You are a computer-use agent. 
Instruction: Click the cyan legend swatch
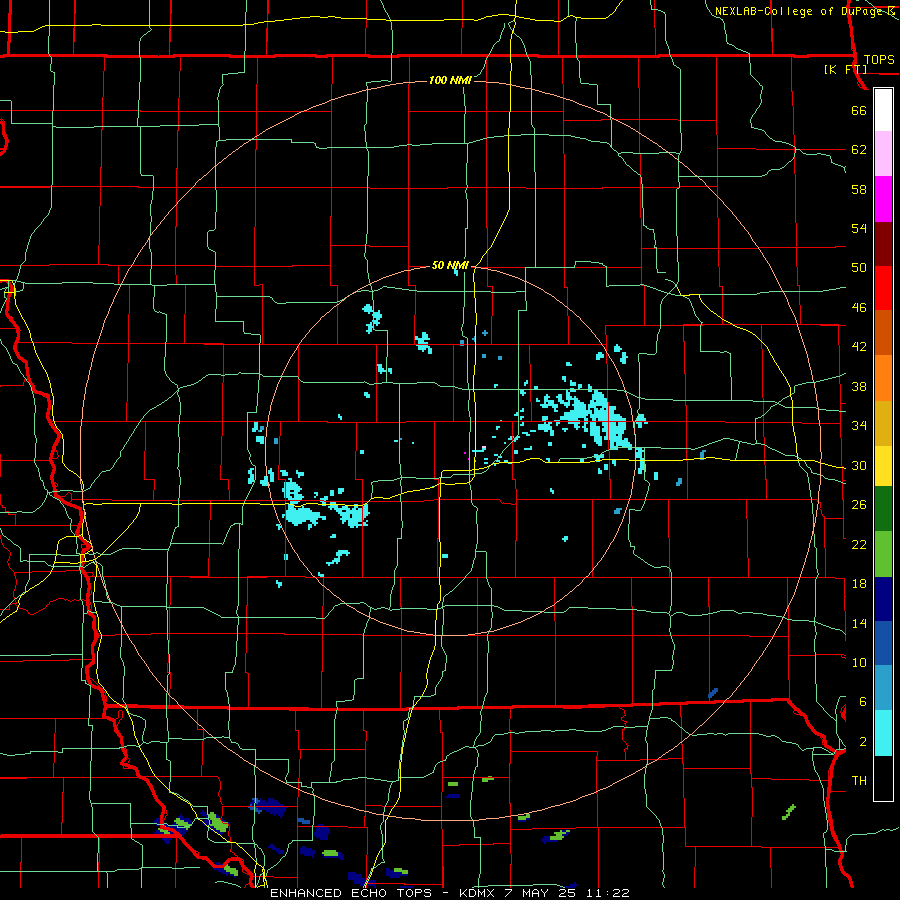[883, 733]
